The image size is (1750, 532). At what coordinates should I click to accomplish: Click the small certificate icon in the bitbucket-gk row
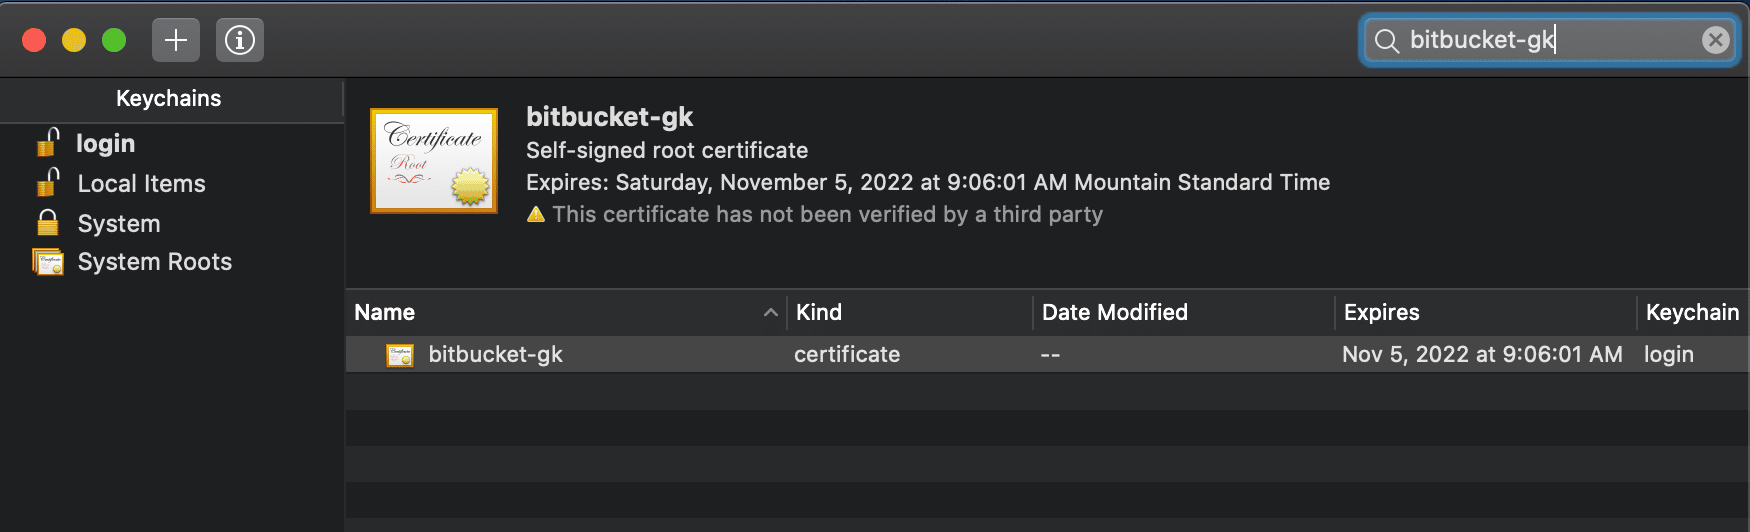pyautogui.click(x=400, y=355)
